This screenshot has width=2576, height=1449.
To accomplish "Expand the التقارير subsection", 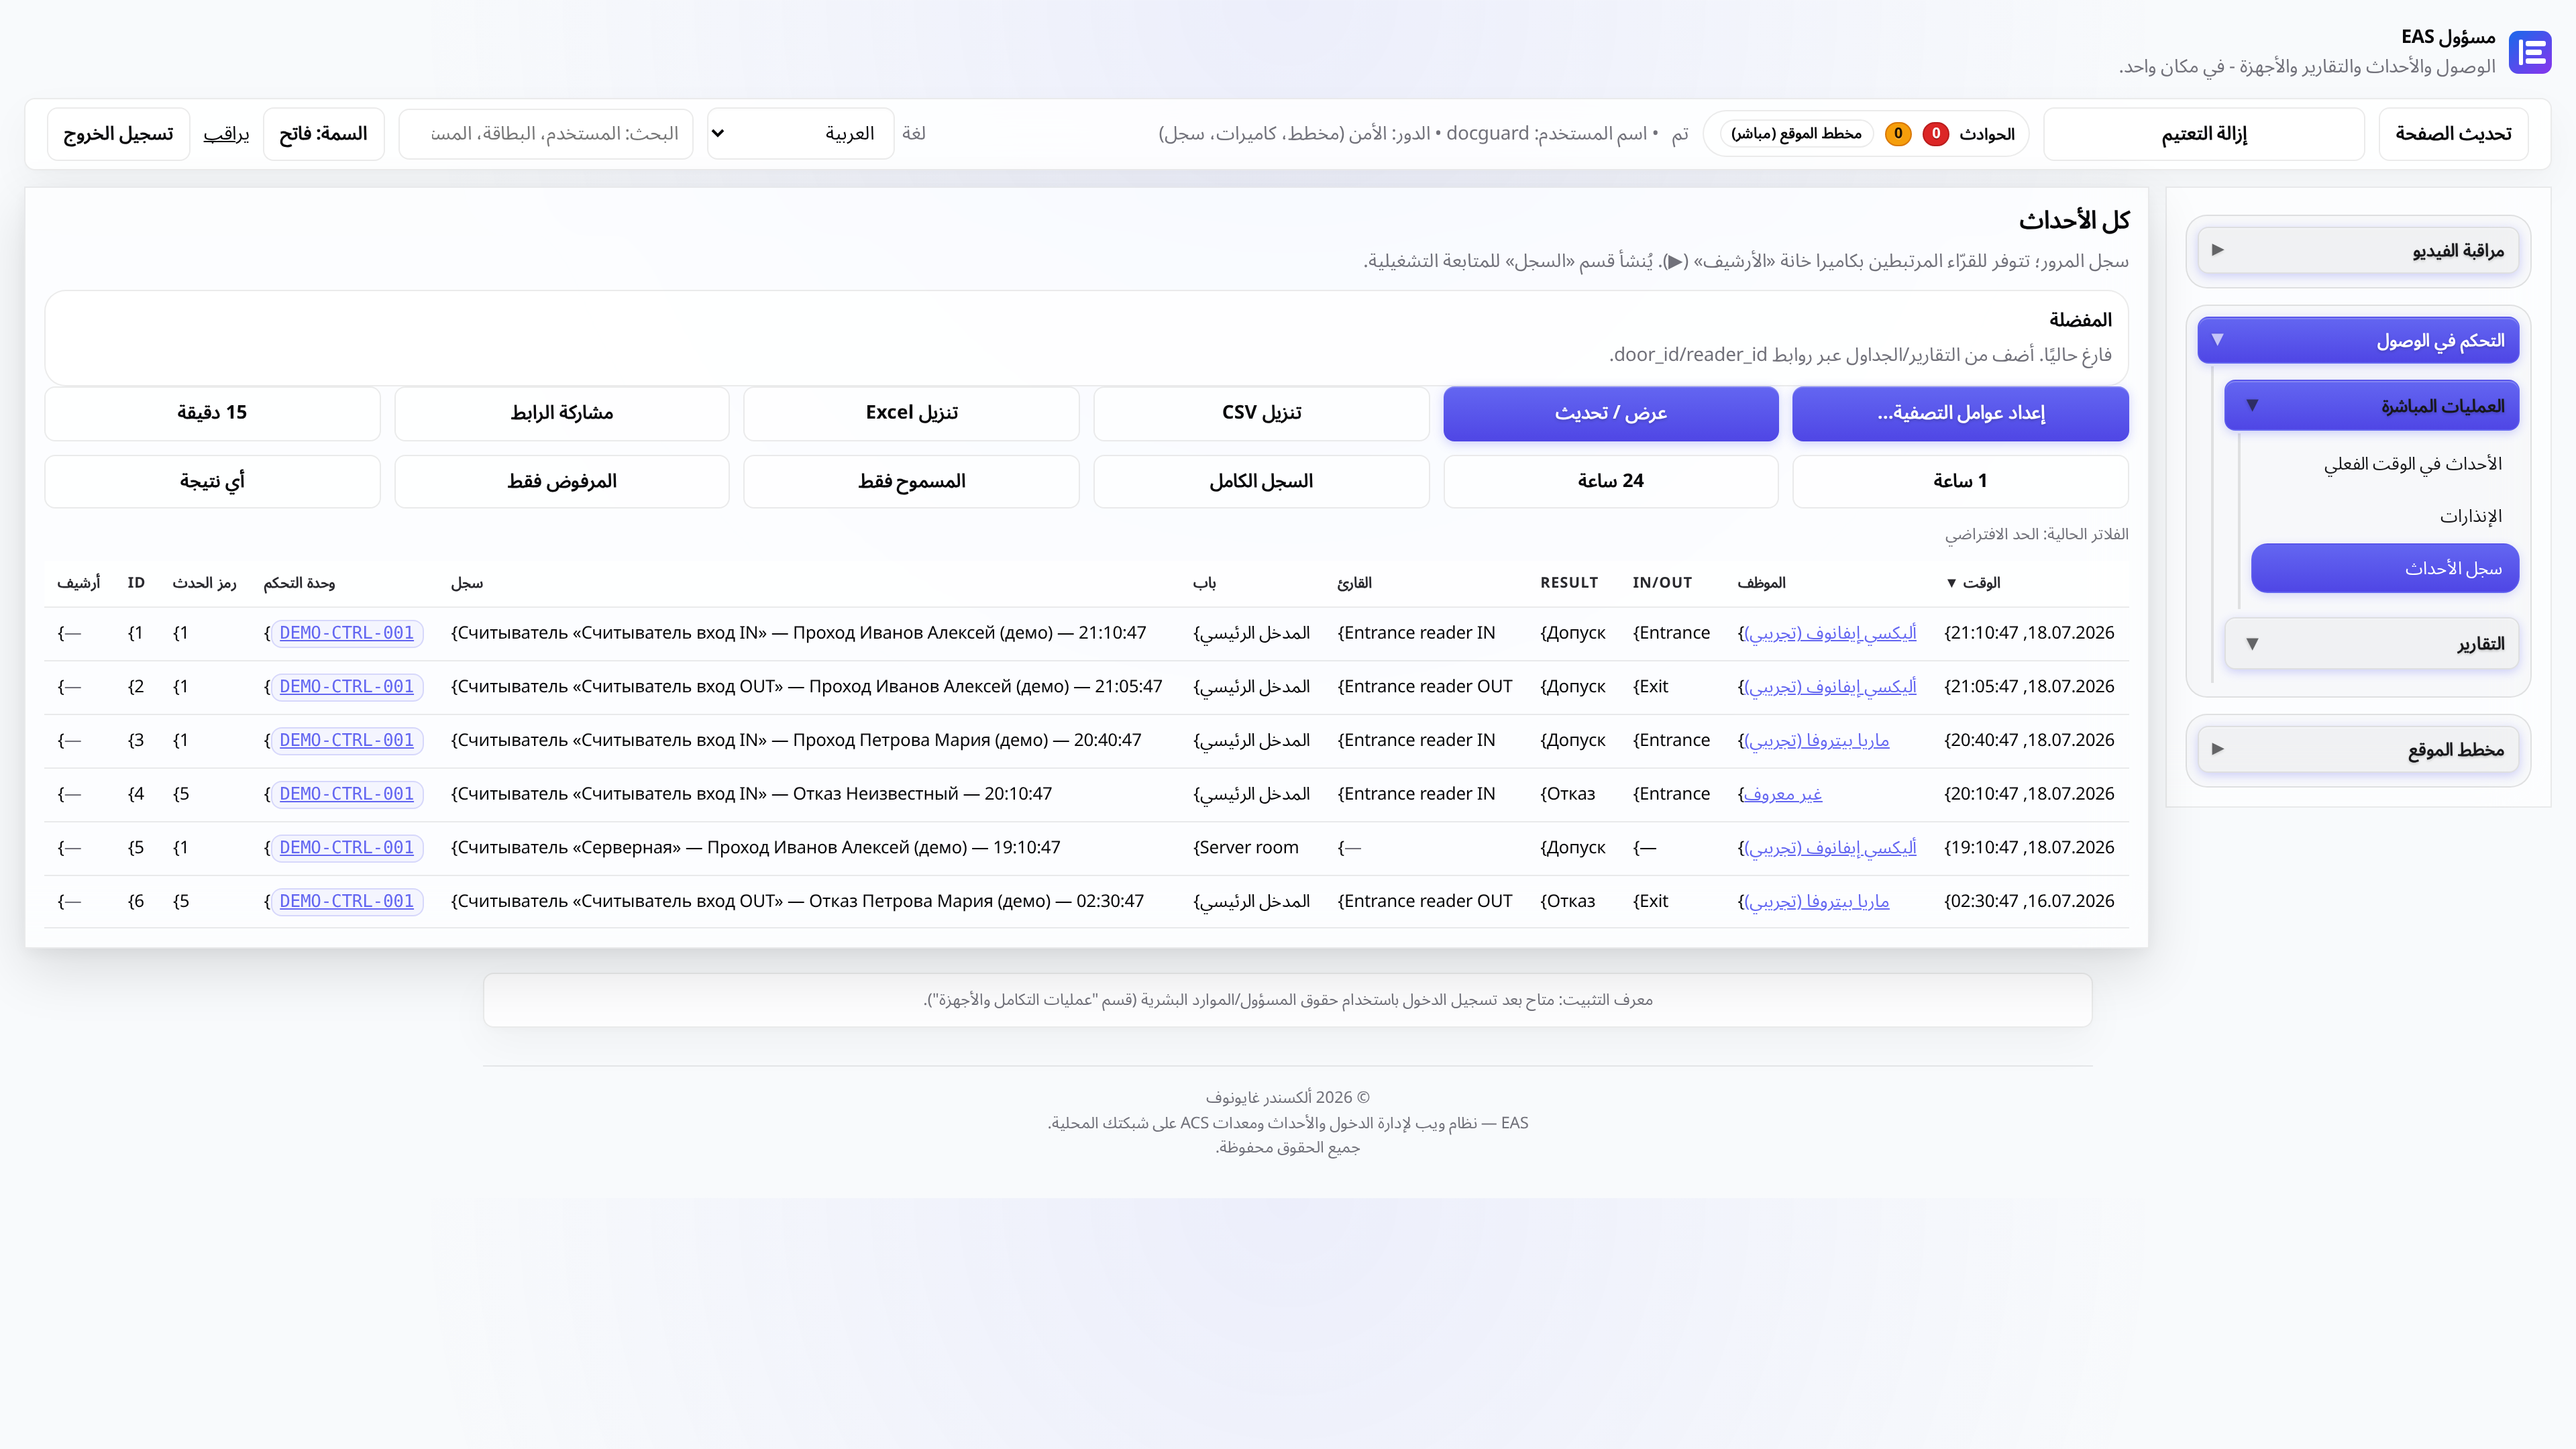I will 2371,643.
